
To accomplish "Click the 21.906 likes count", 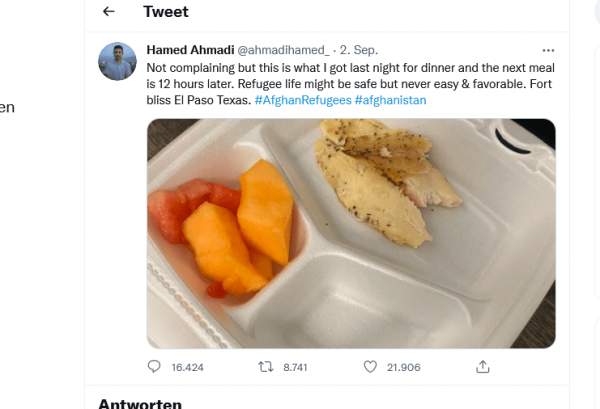I will pyautogui.click(x=406, y=367).
